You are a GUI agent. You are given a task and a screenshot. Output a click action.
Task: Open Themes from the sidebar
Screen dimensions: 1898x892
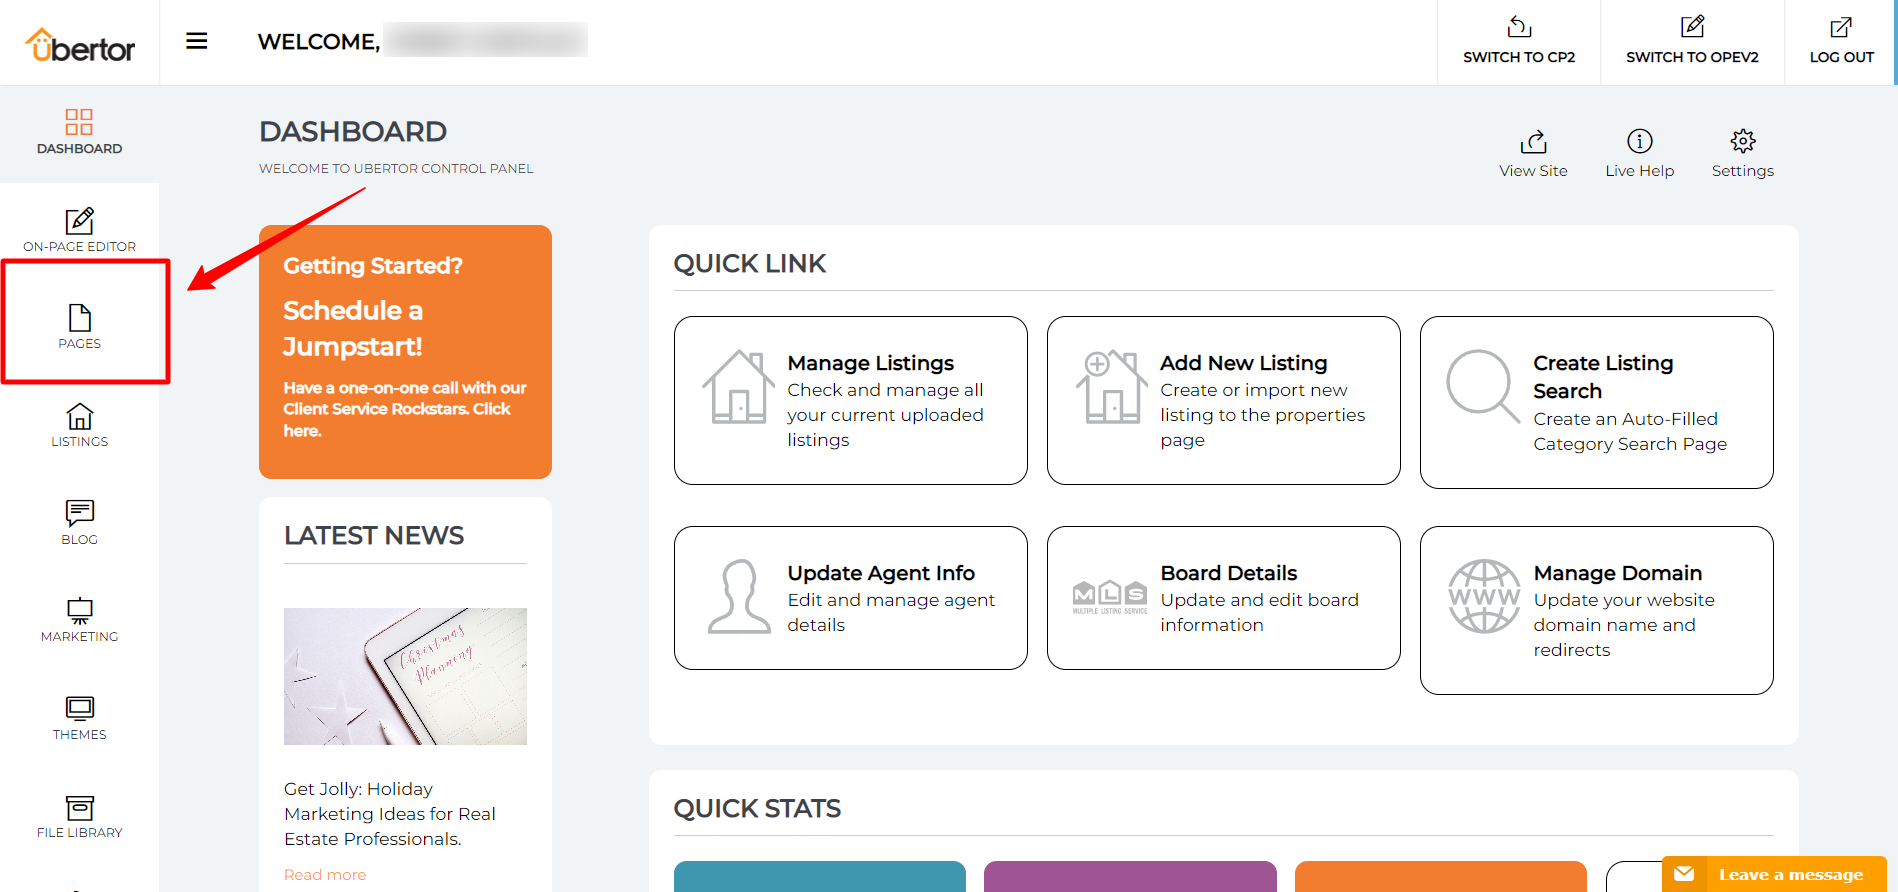pos(79,717)
